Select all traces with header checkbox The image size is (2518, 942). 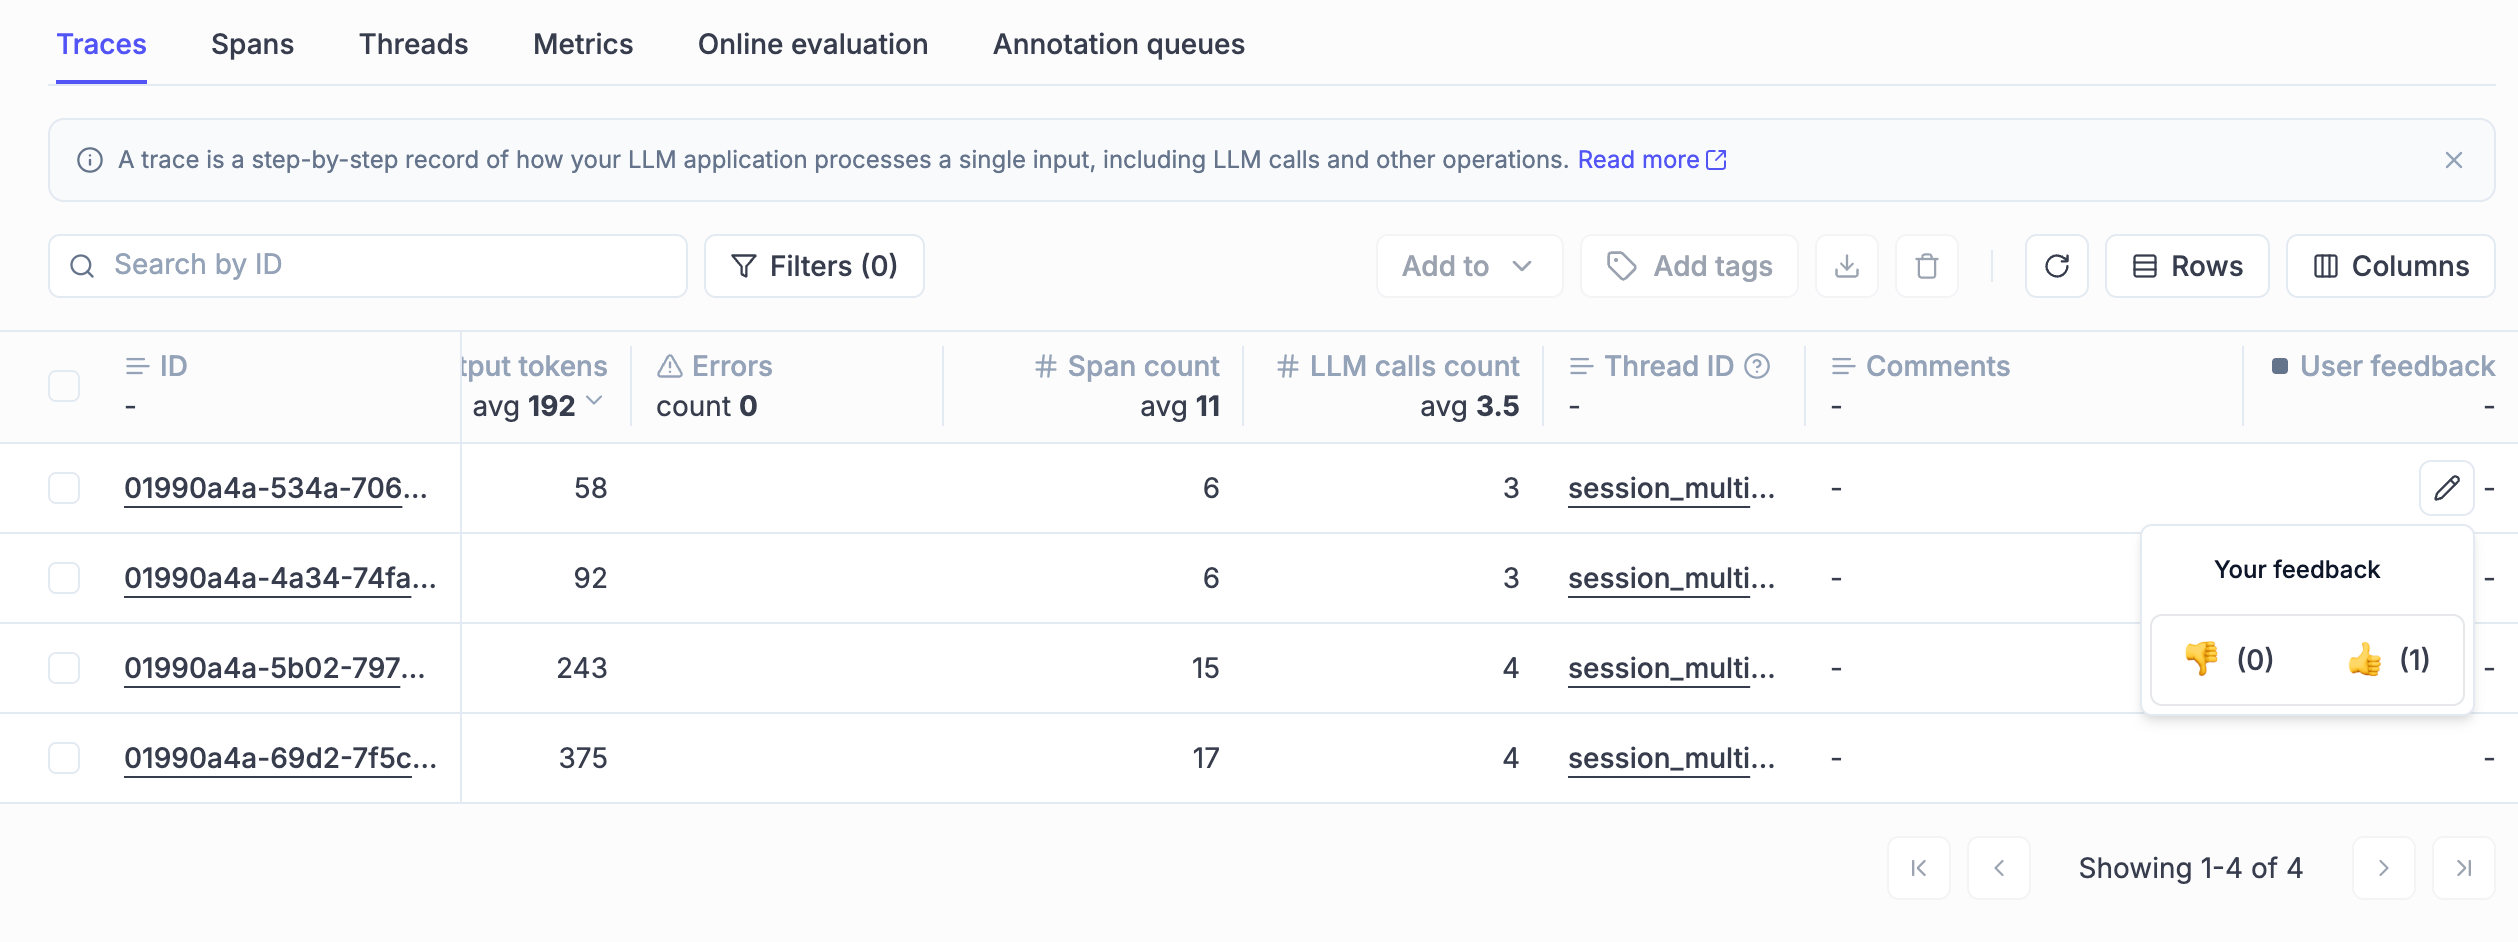pos(64,385)
